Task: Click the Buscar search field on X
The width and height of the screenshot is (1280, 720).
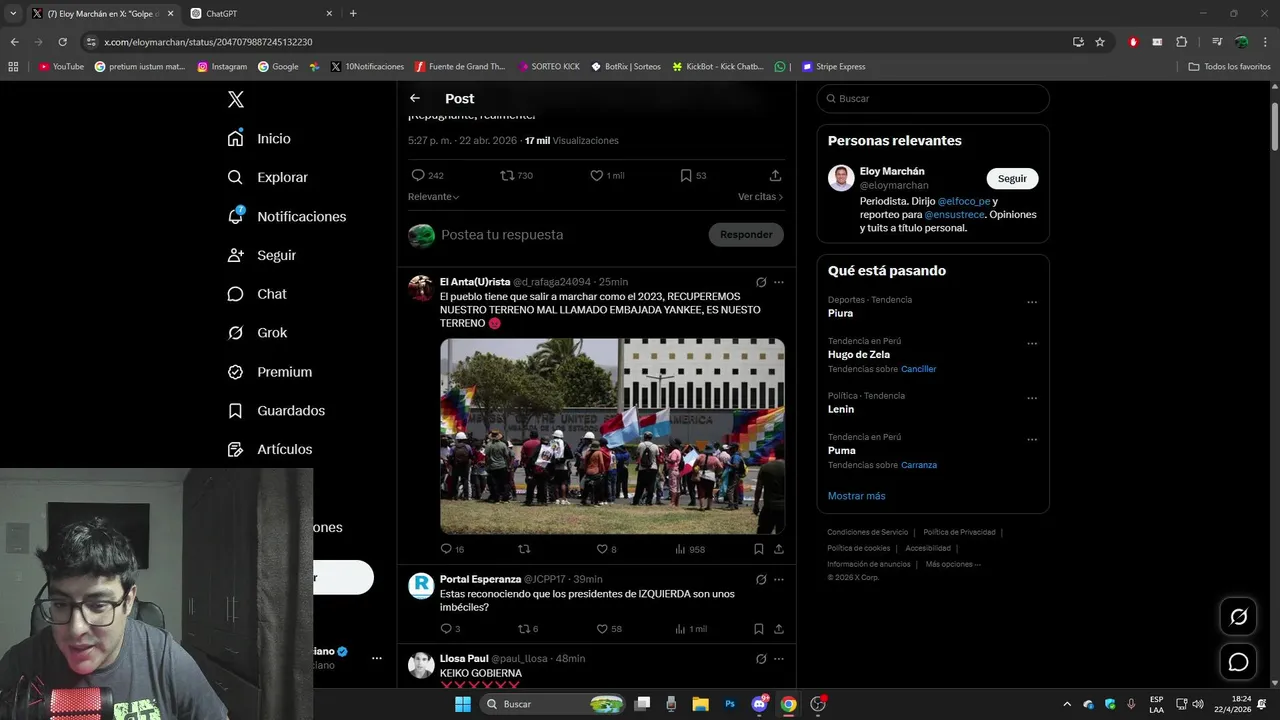Action: point(933,98)
